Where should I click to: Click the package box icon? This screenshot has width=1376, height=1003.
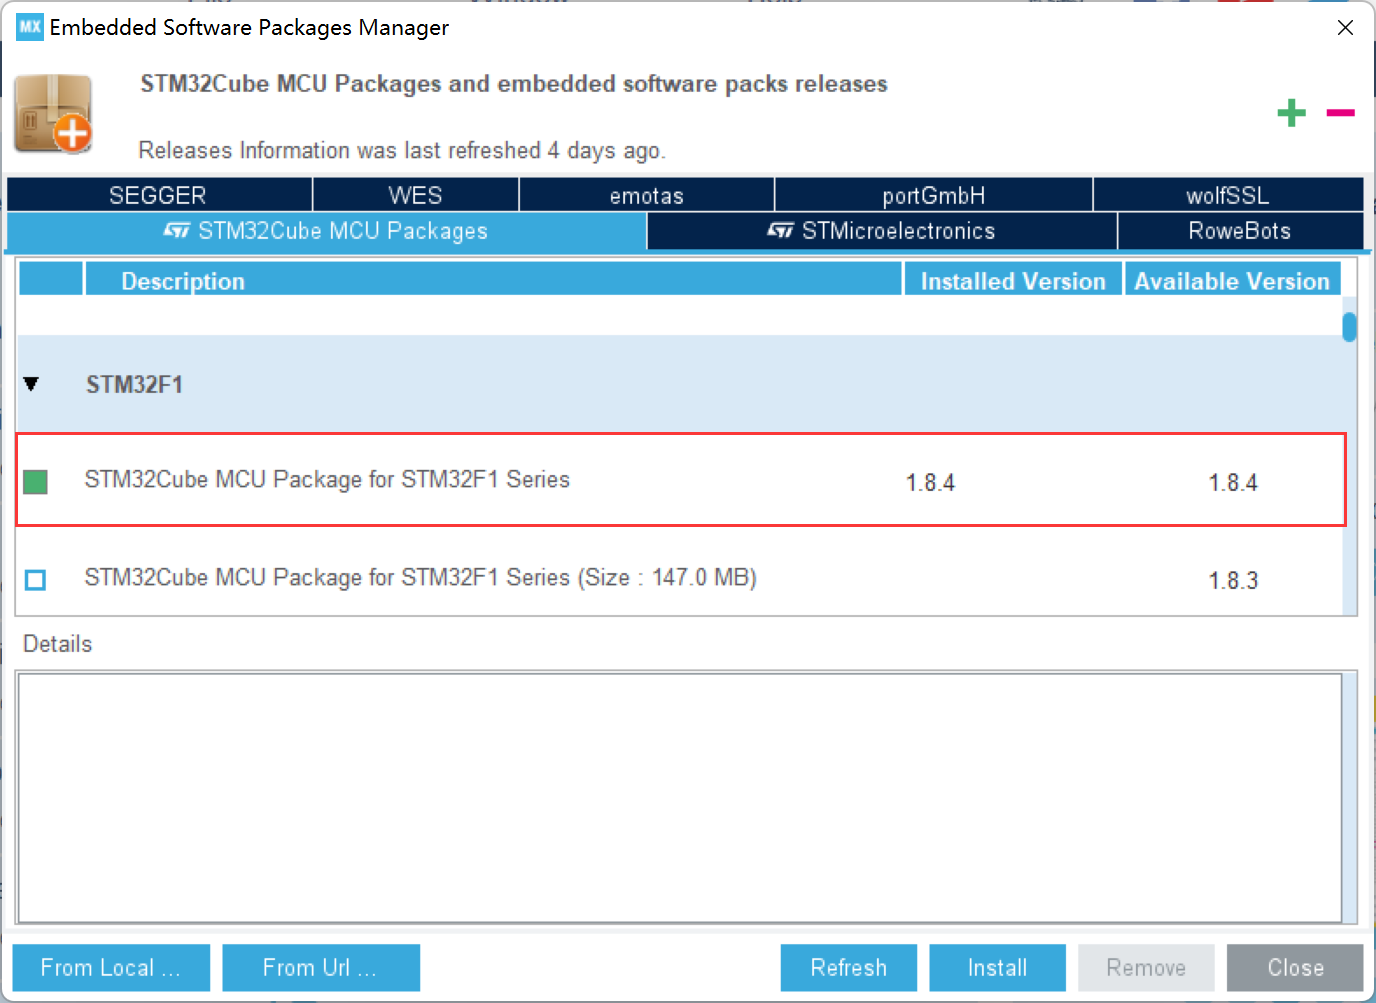54,114
